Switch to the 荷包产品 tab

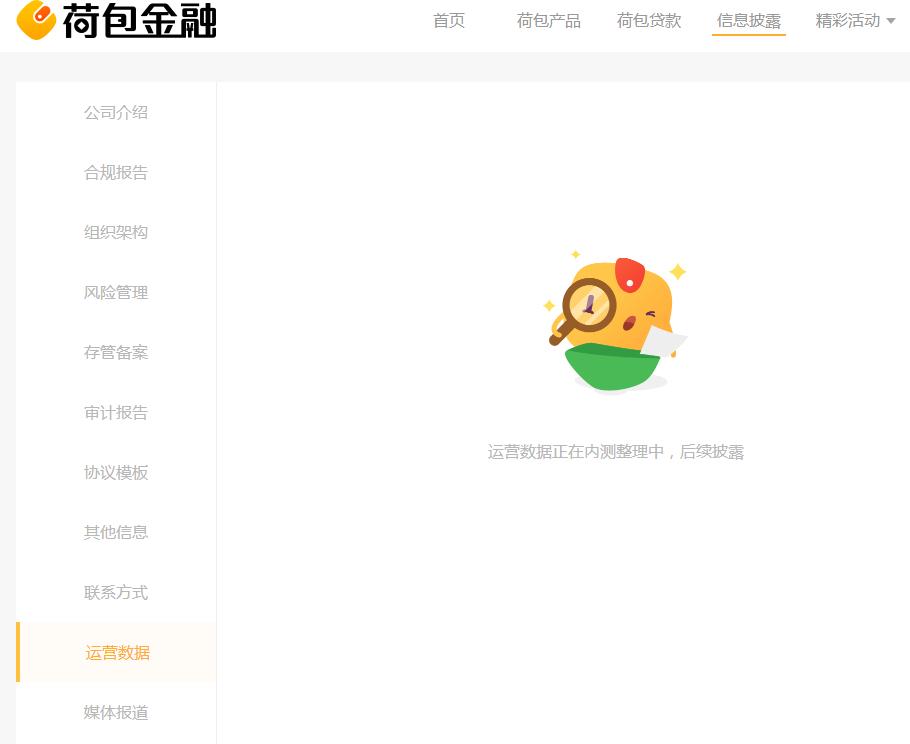[548, 19]
